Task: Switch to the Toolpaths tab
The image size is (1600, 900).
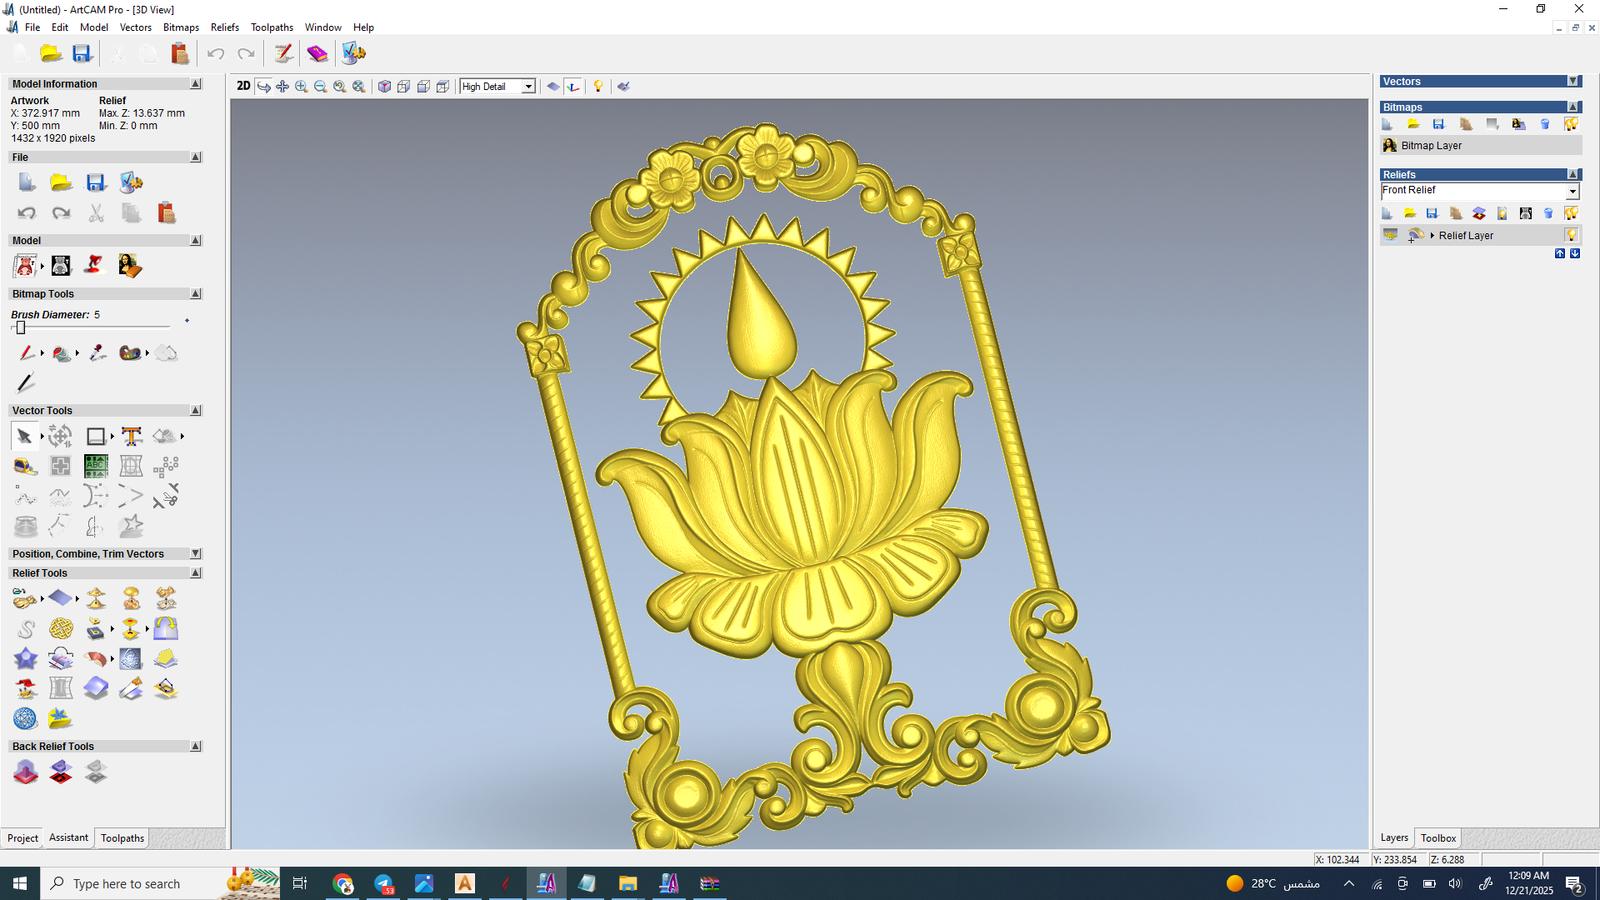Action: [122, 838]
